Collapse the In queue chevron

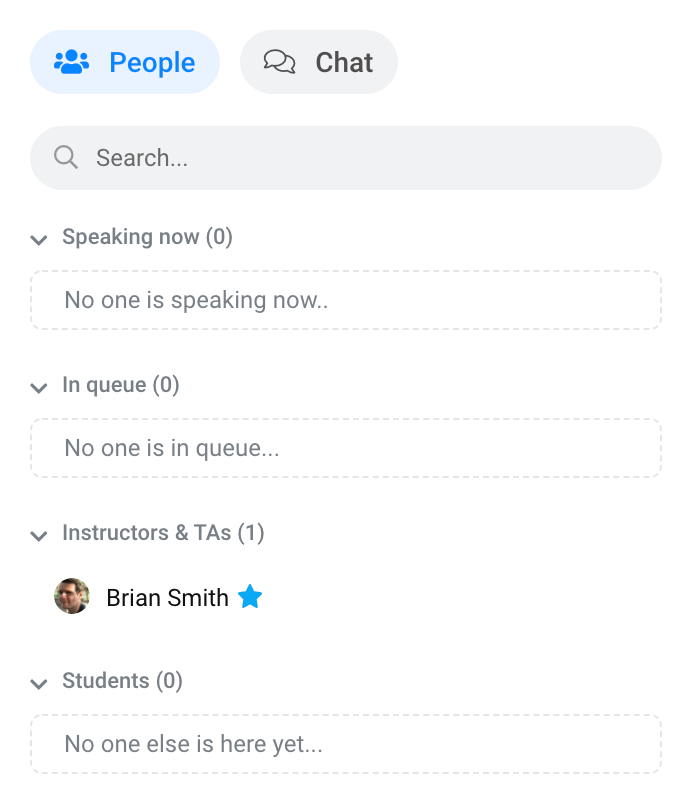coord(39,387)
